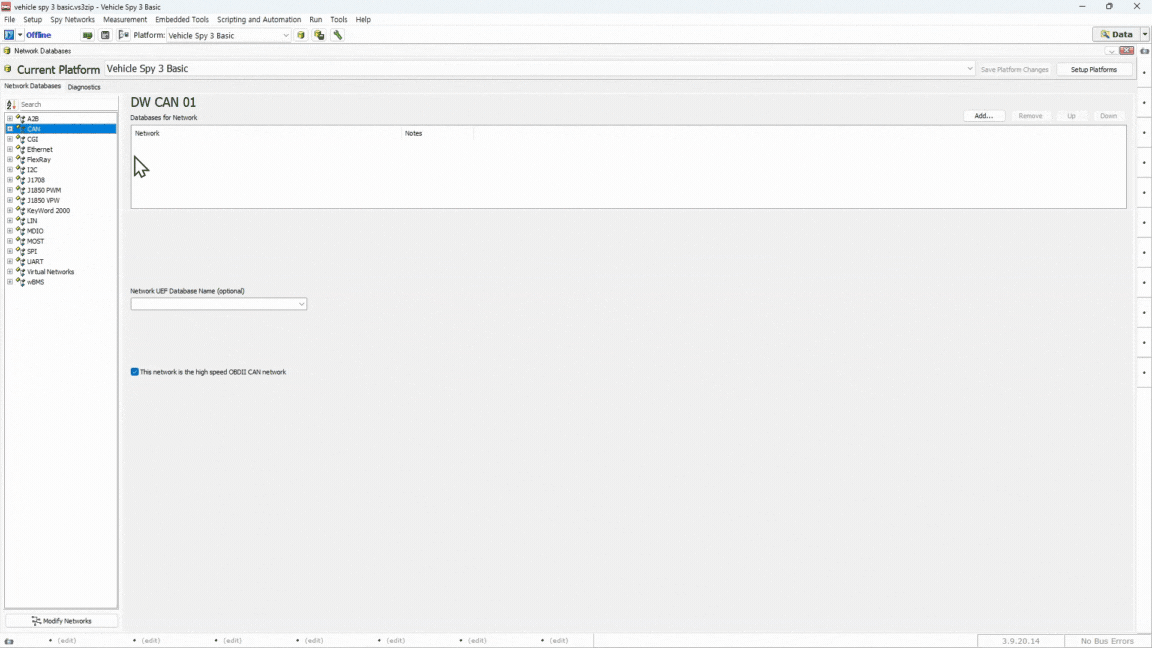The width and height of the screenshot is (1152, 648).
Task: Click the wrench tool icon in toolbar
Action: (338, 35)
